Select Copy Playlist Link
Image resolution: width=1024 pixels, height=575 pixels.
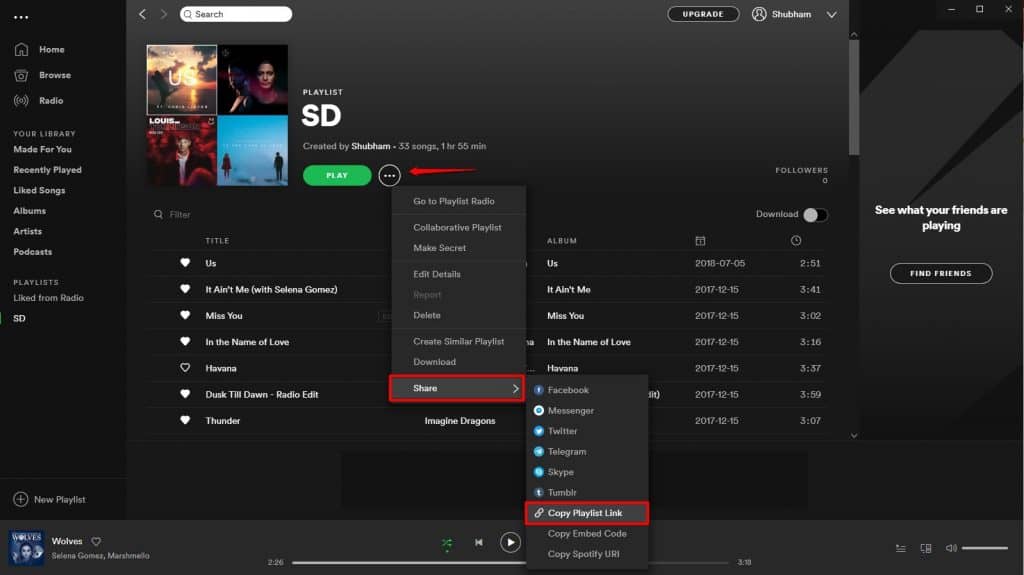(586, 513)
